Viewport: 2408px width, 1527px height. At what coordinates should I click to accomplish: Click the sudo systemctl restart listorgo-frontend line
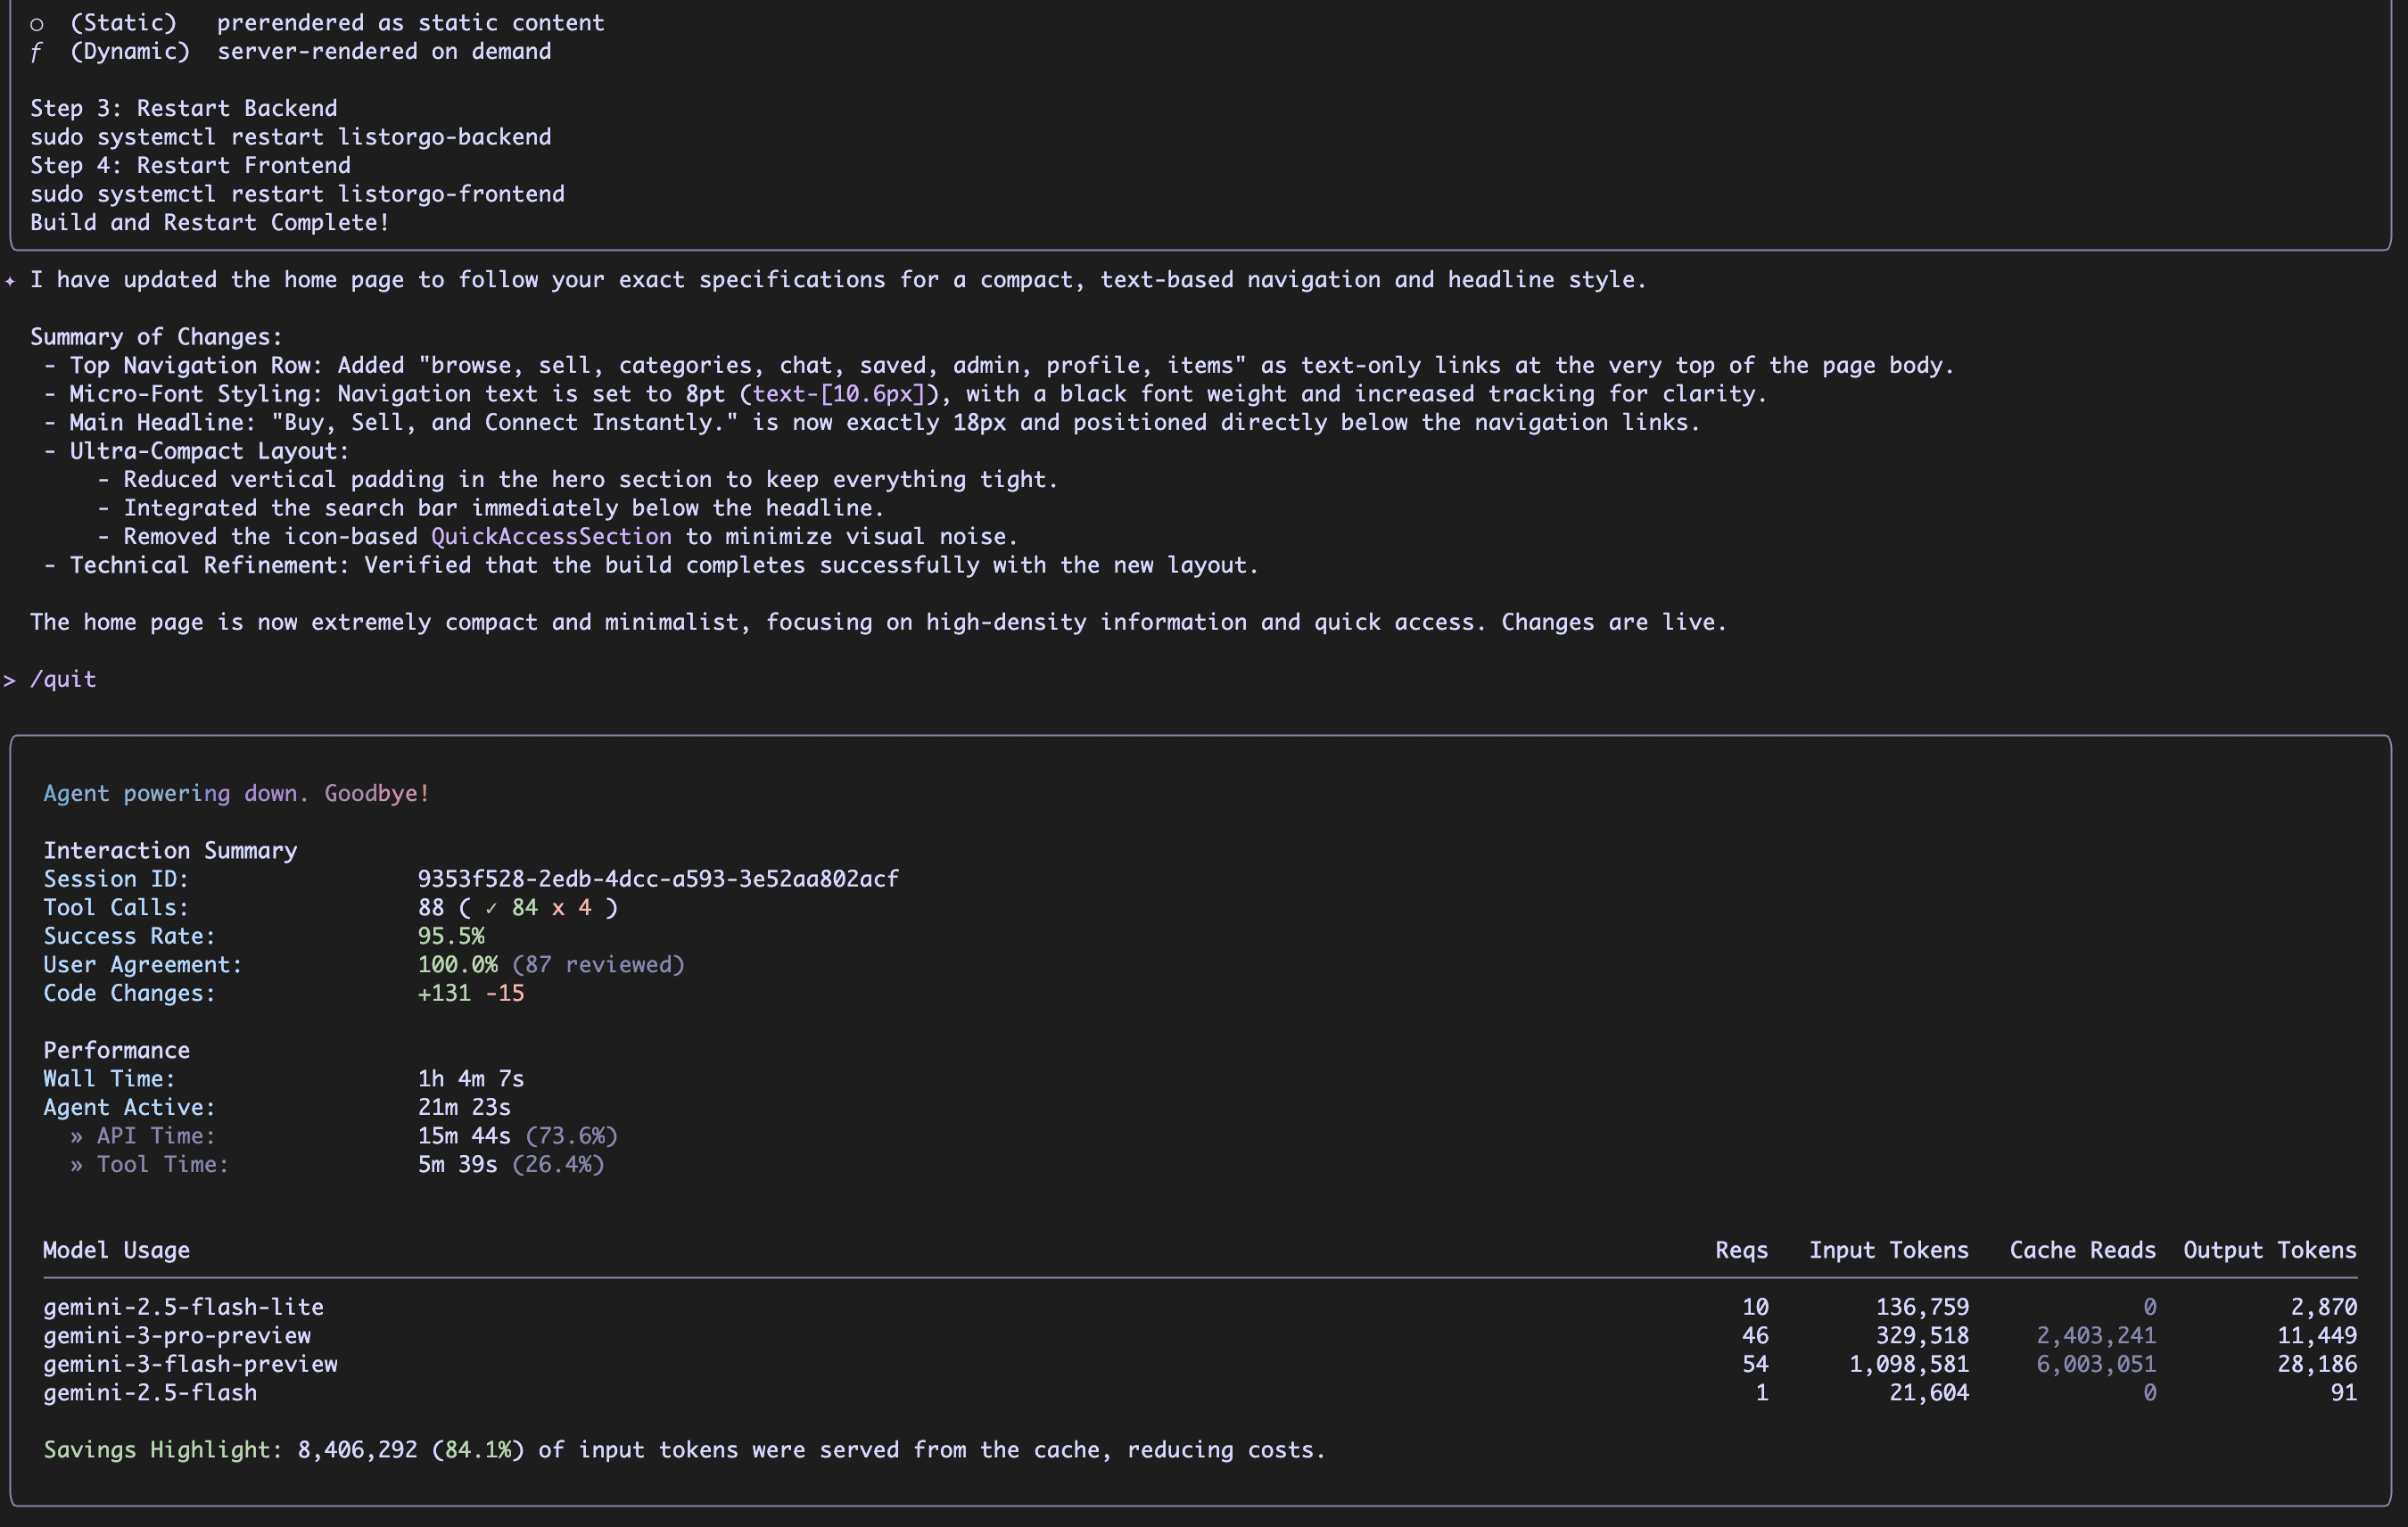click(x=297, y=194)
